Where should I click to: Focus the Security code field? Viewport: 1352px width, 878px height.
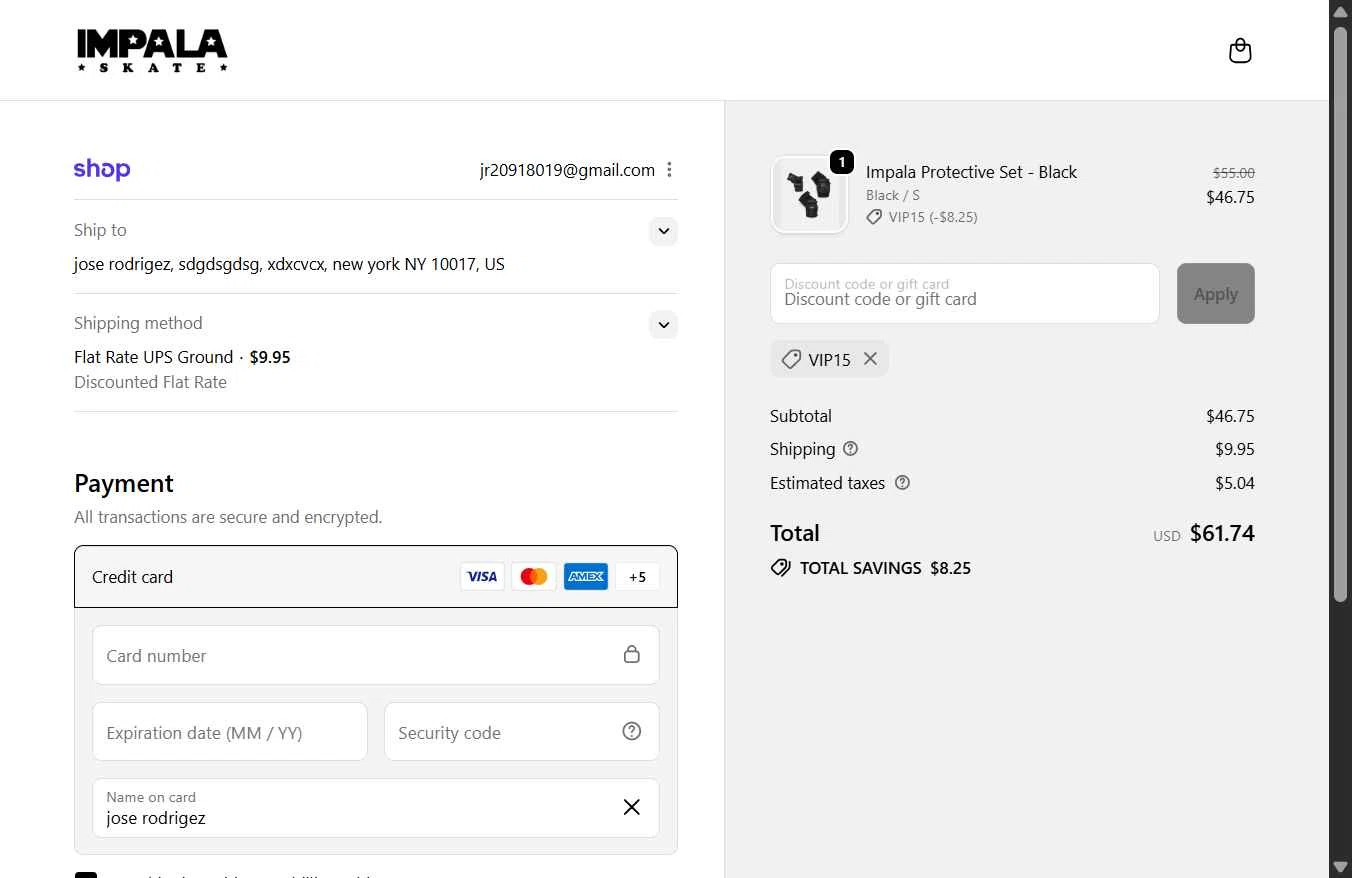point(522,732)
